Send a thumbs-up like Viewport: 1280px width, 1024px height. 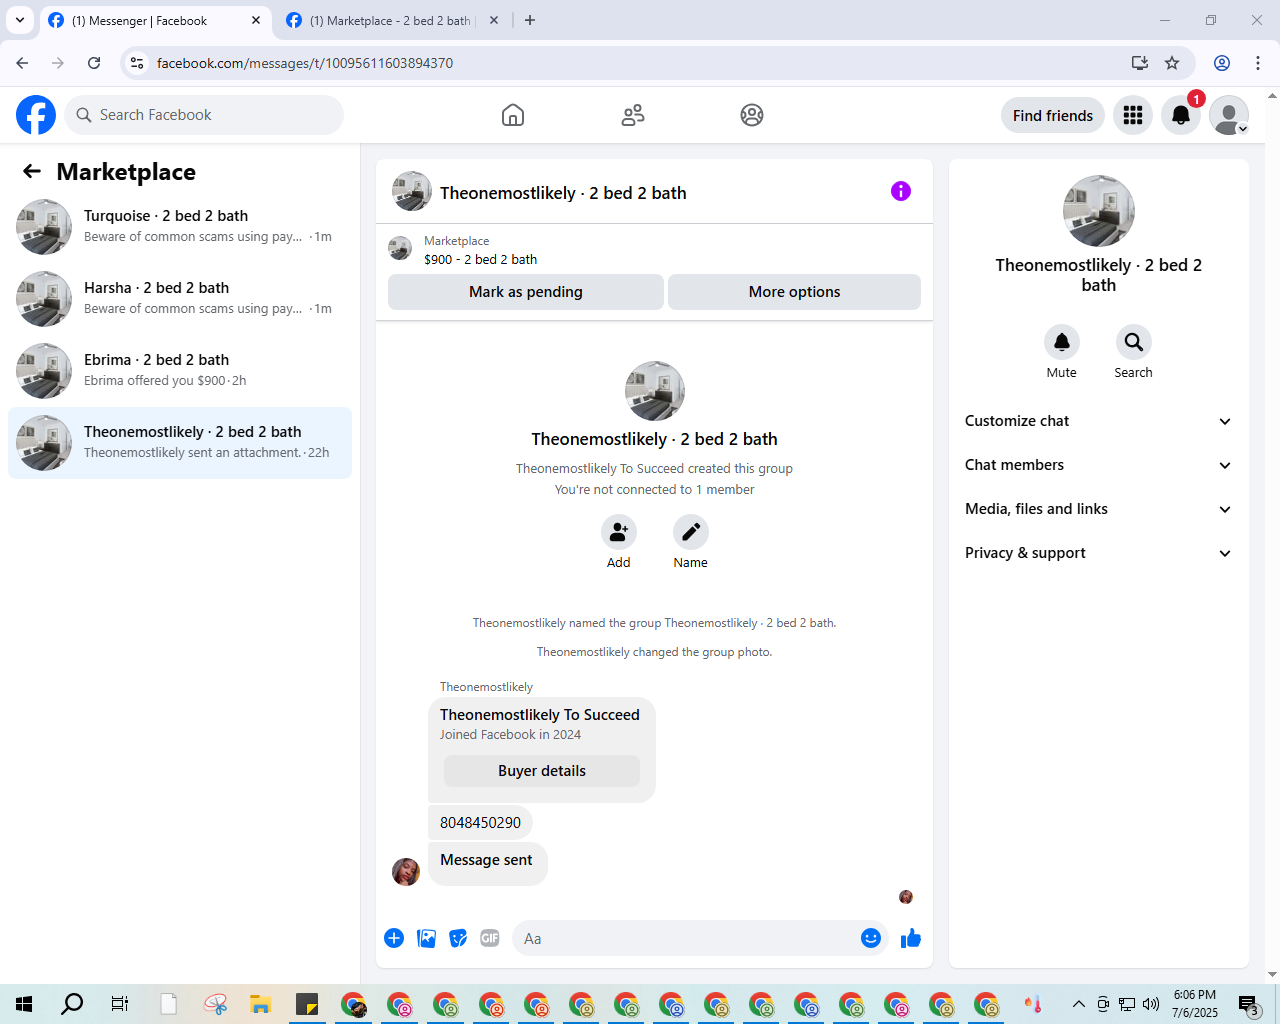coord(911,938)
